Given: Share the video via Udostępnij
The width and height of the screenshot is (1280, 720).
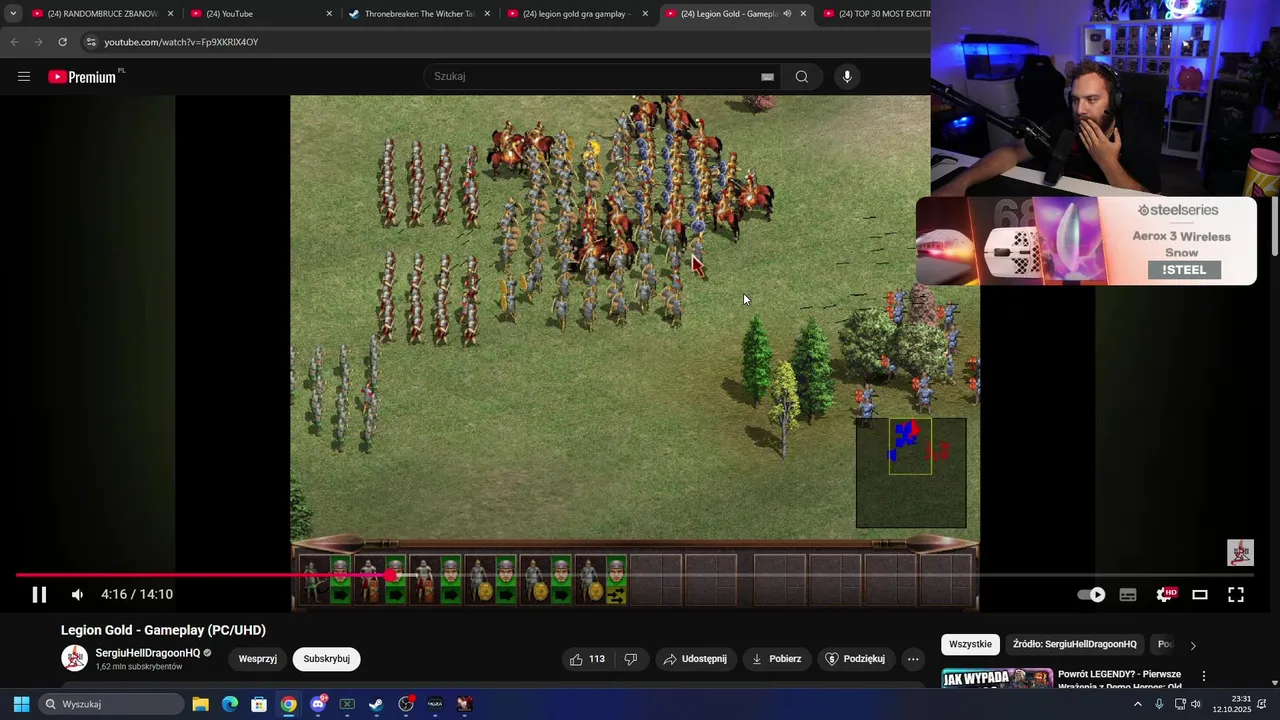Looking at the screenshot, I should (695, 659).
